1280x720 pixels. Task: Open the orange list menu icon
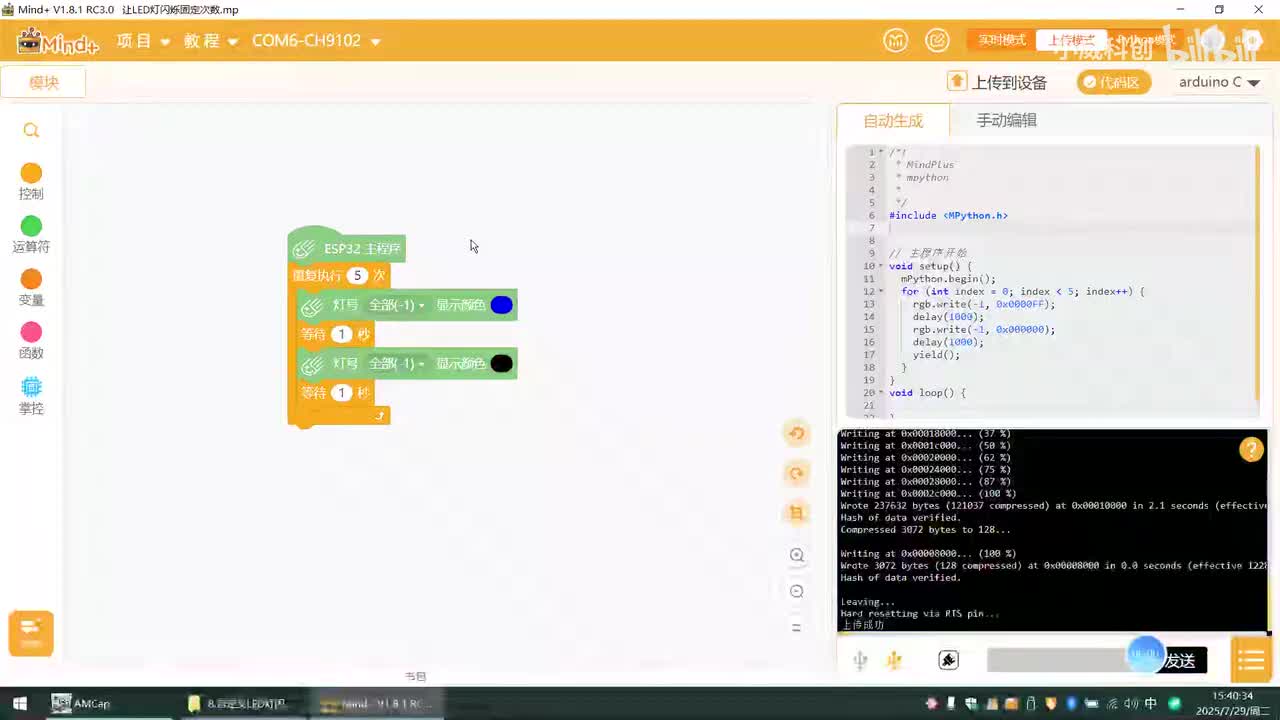1251,660
